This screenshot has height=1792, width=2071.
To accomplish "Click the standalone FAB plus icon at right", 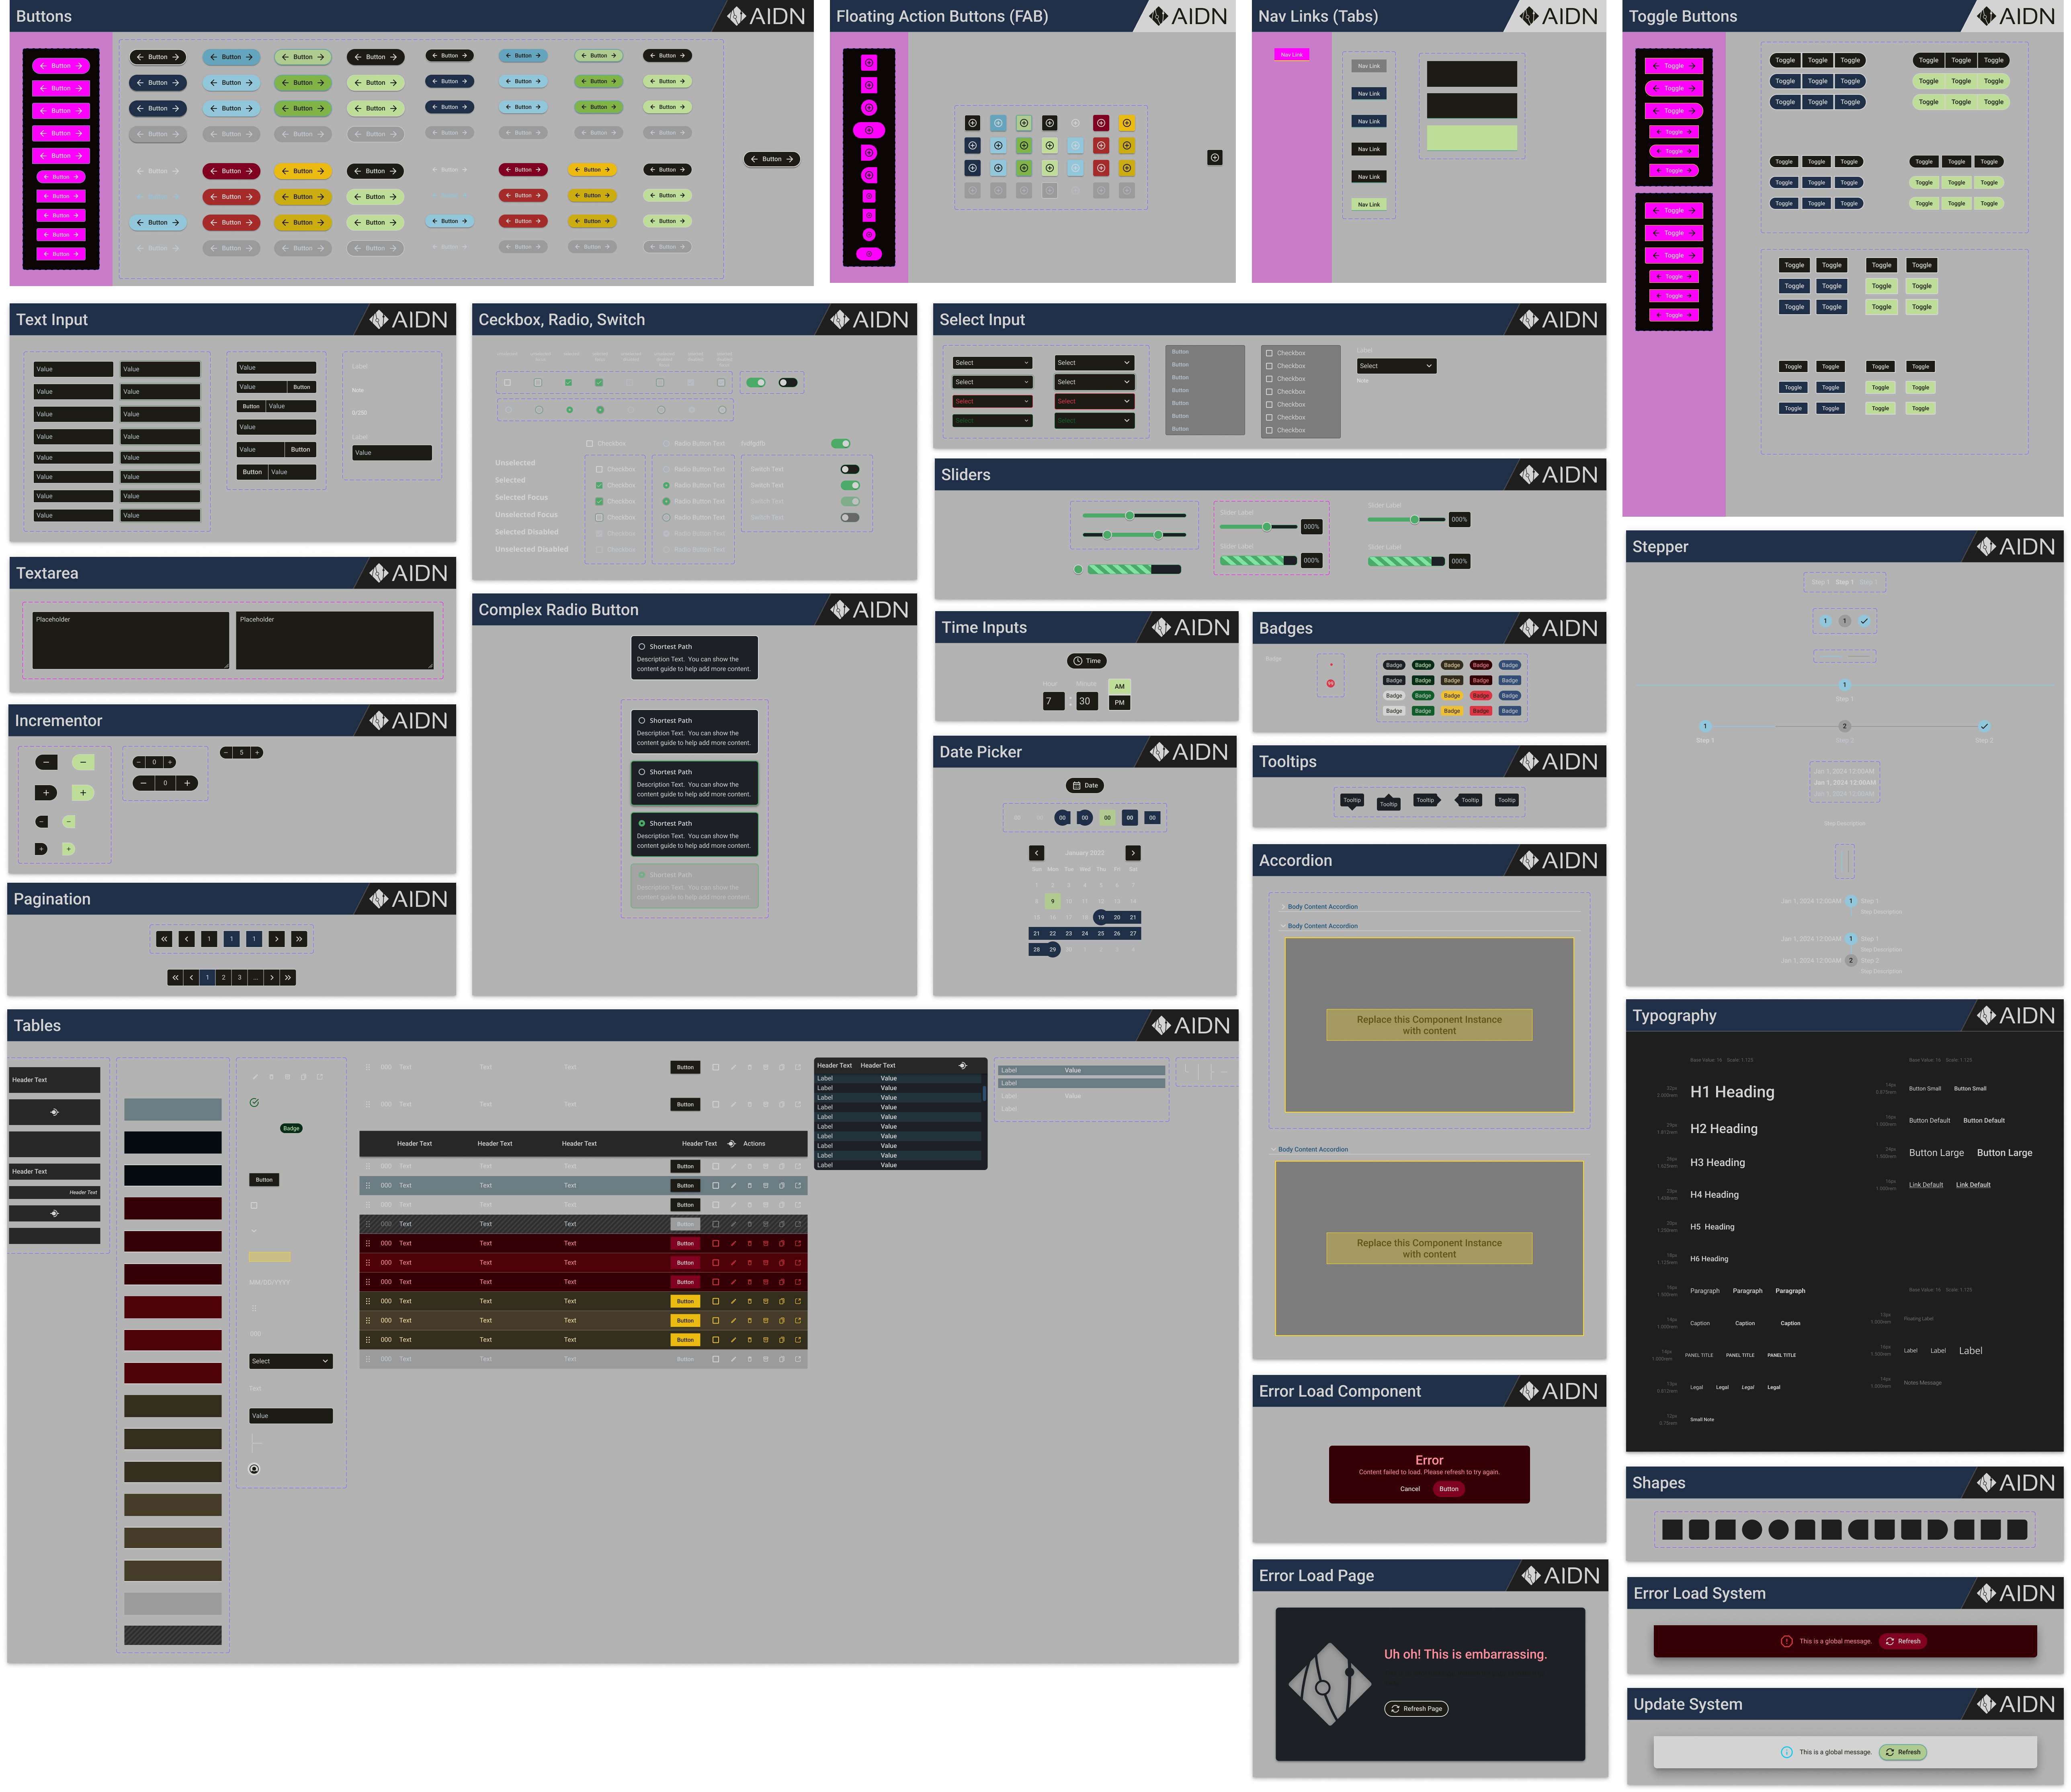I will pos(1214,158).
